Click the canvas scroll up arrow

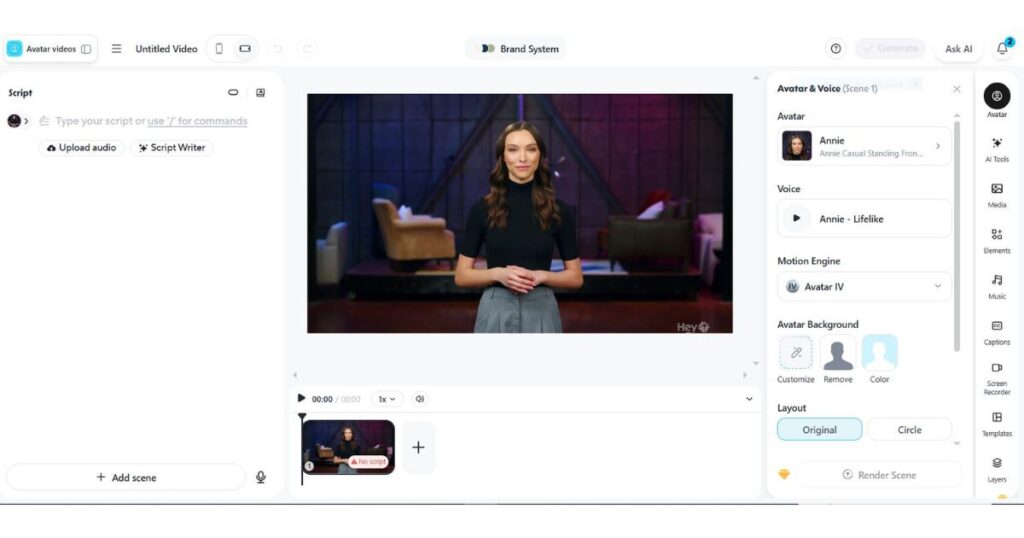click(756, 78)
